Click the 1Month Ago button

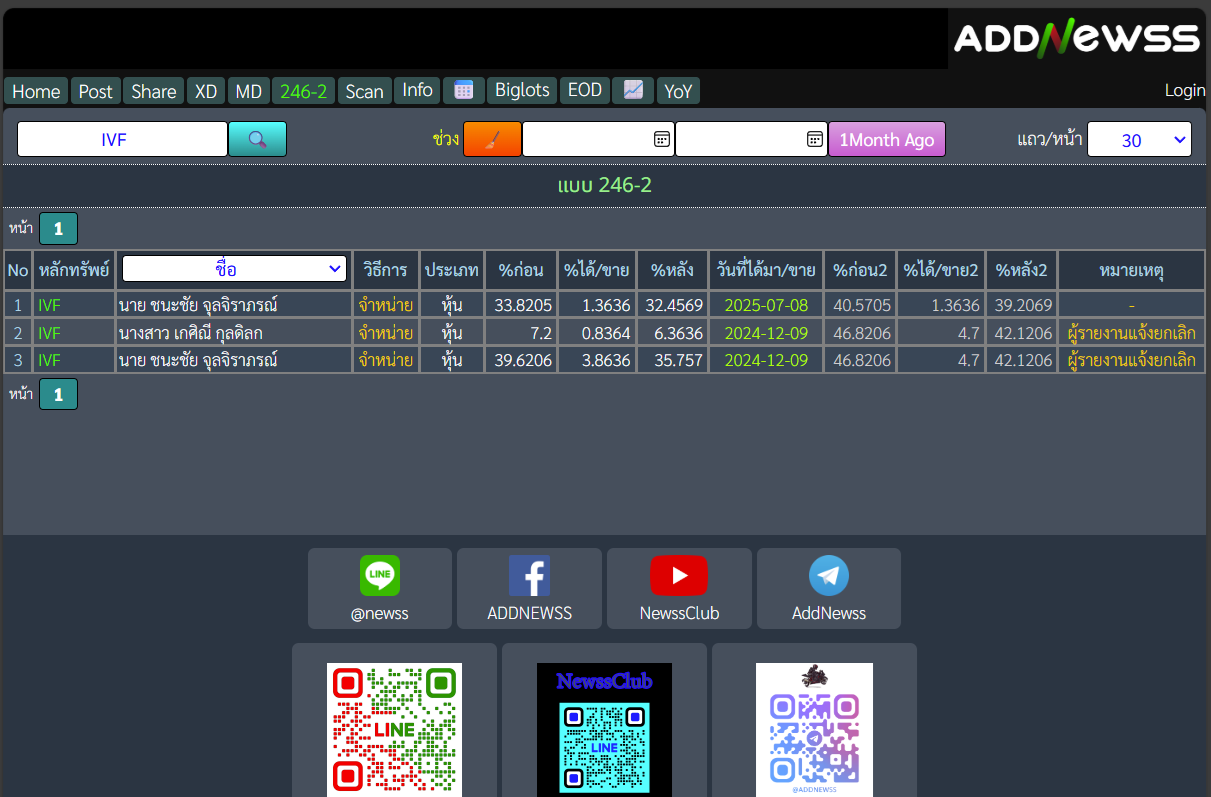point(887,139)
